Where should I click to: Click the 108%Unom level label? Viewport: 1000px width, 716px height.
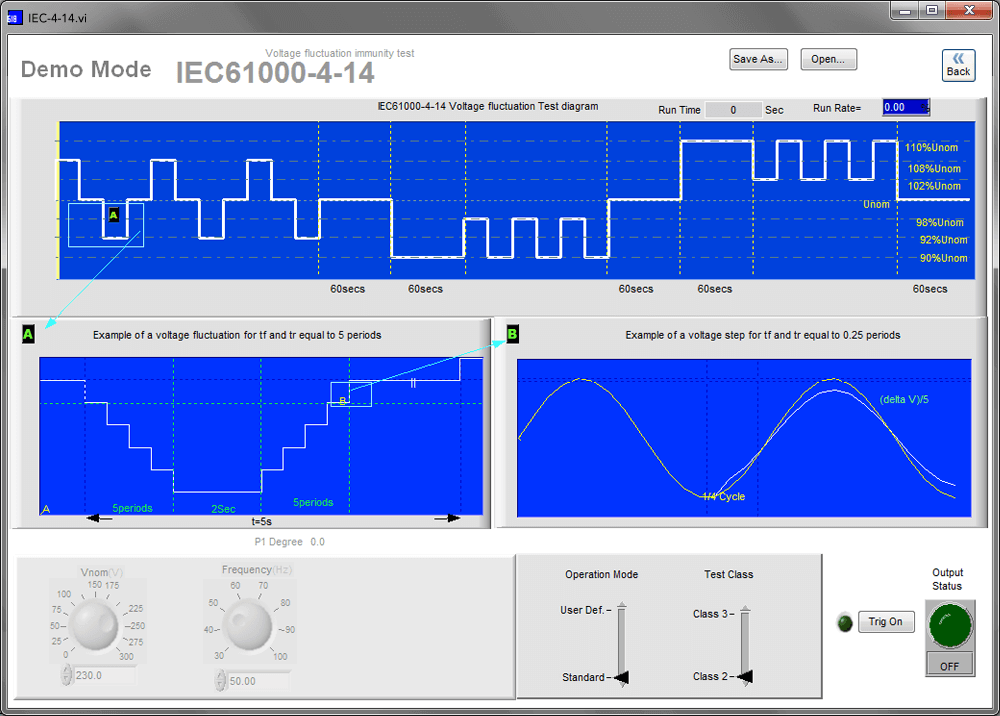934,169
